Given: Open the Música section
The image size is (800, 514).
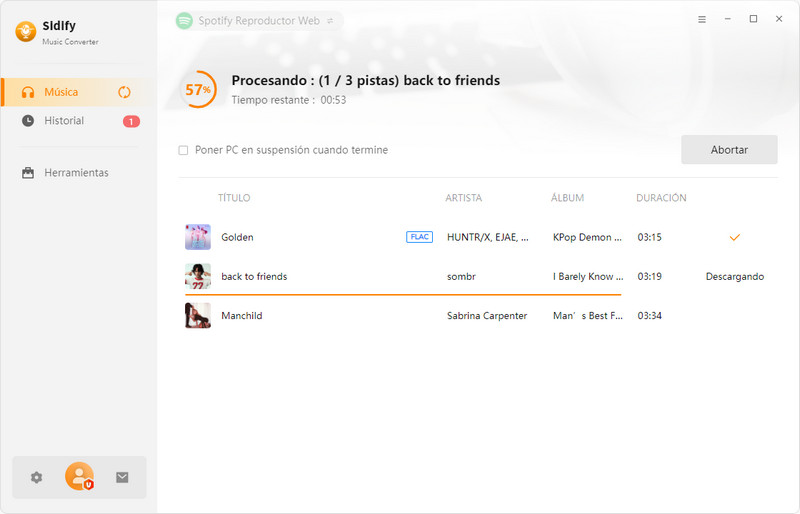Looking at the screenshot, I should click(78, 92).
